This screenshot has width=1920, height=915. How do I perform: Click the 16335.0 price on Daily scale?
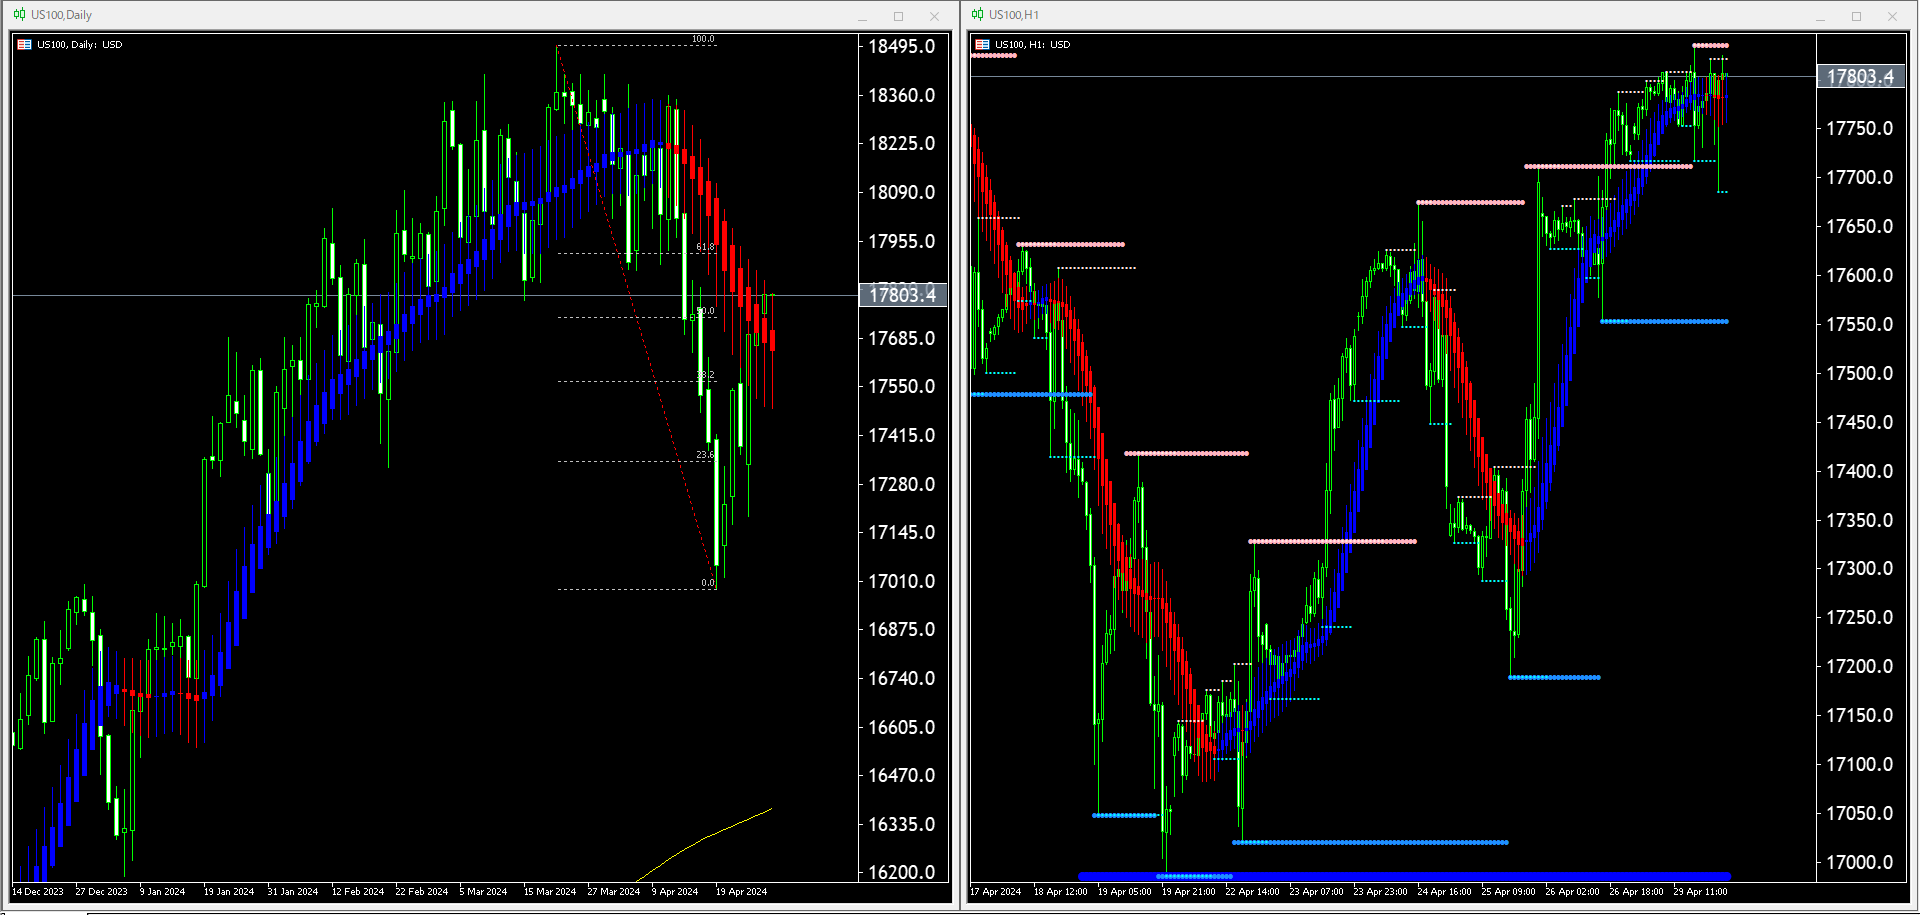[x=902, y=825]
